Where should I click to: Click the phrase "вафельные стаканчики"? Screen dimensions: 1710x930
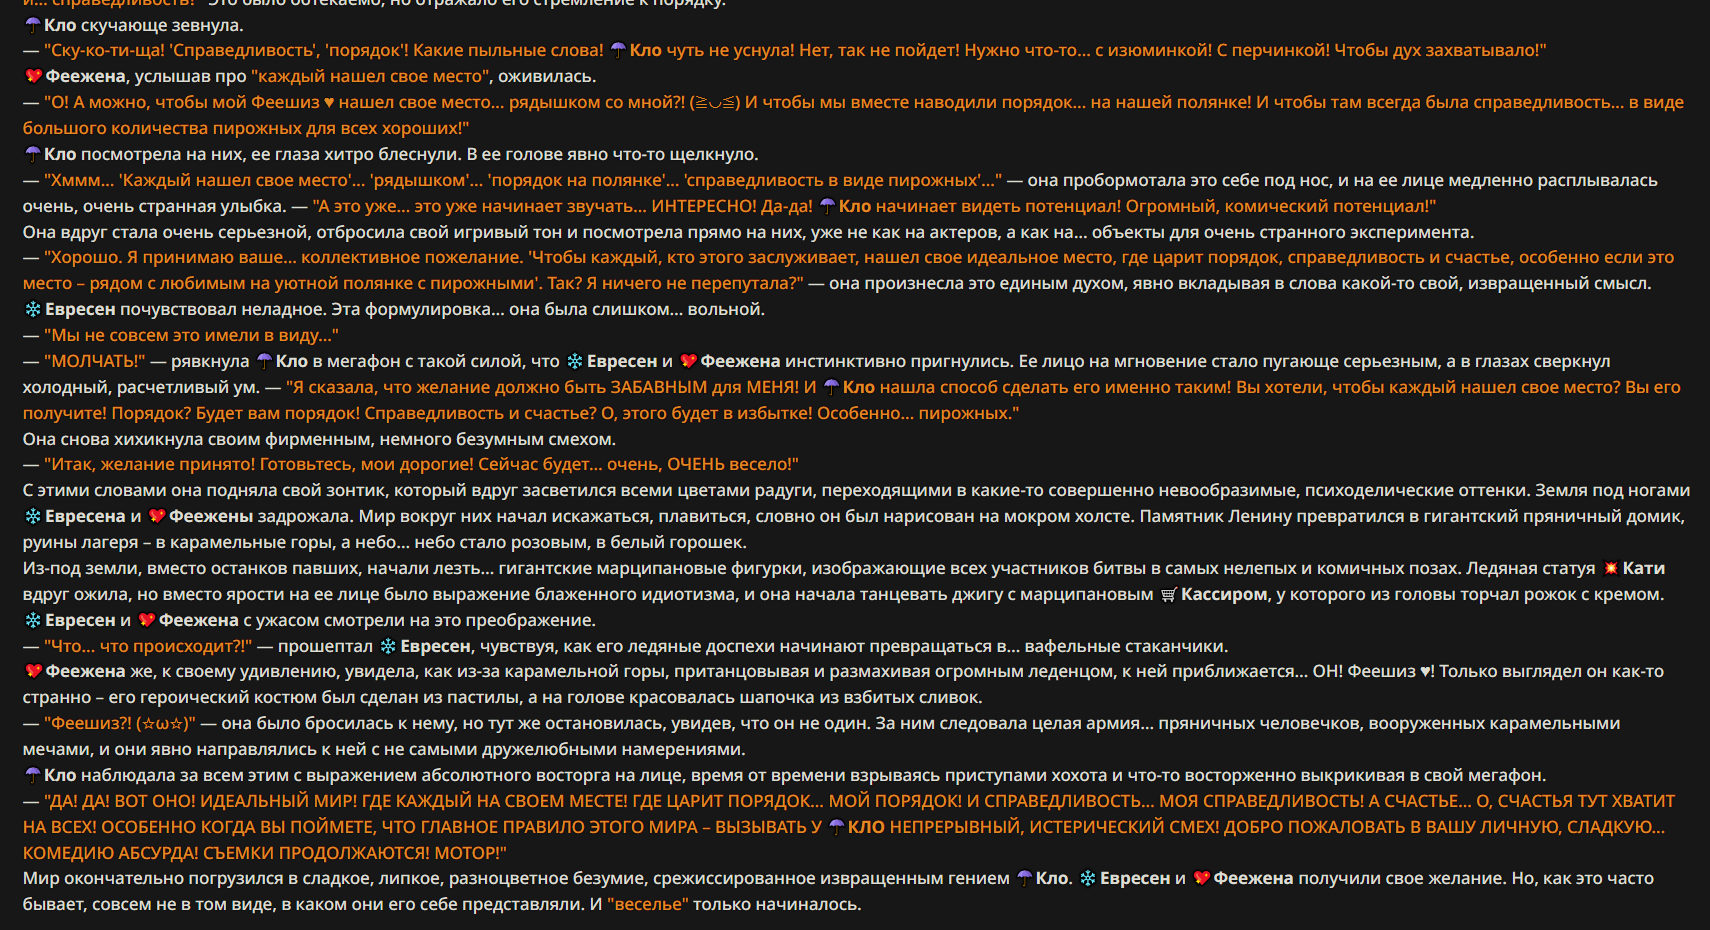pos(1126,646)
